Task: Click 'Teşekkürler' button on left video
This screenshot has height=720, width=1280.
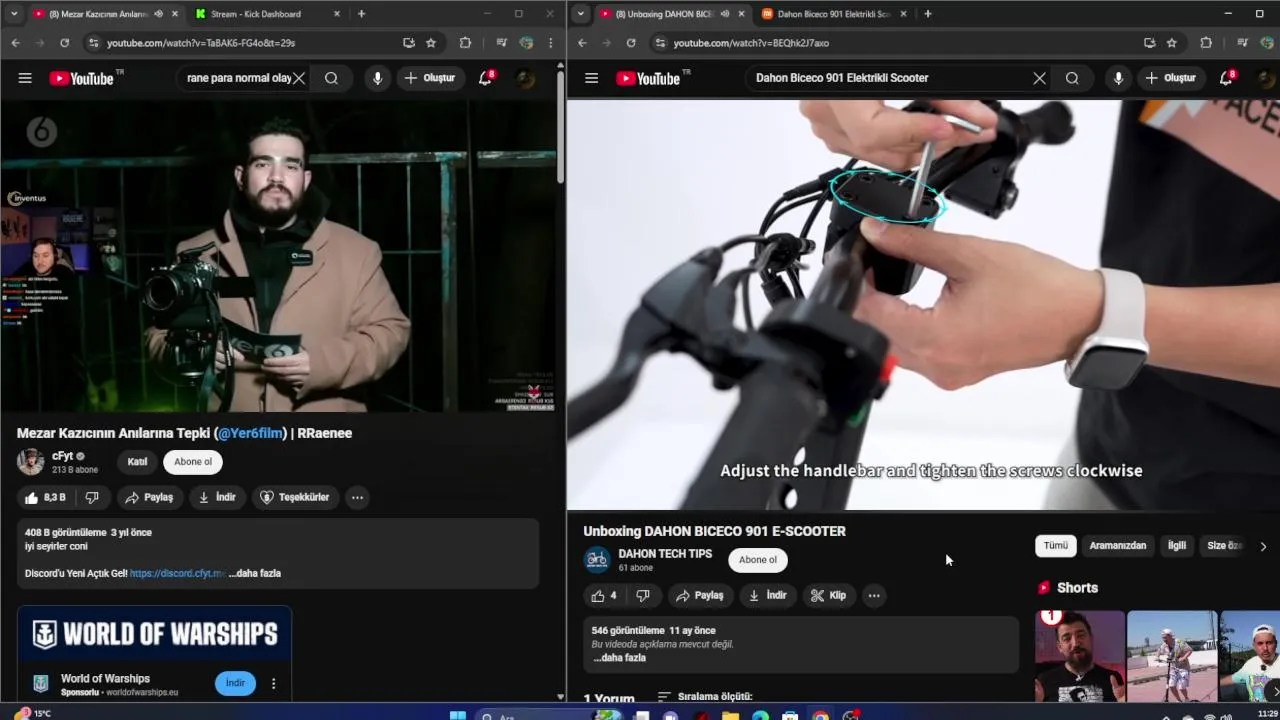Action: click(x=294, y=497)
